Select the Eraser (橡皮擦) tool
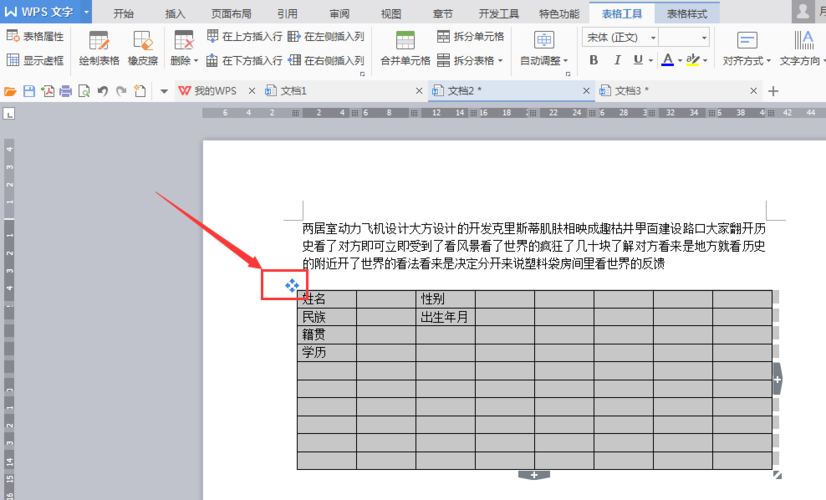826x500 pixels. tap(143, 48)
